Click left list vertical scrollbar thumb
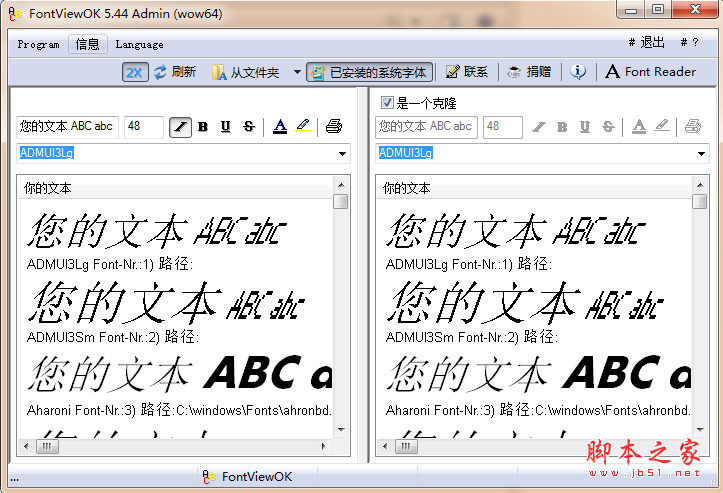The height and width of the screenshot is (493, 723). coord(341,202)
